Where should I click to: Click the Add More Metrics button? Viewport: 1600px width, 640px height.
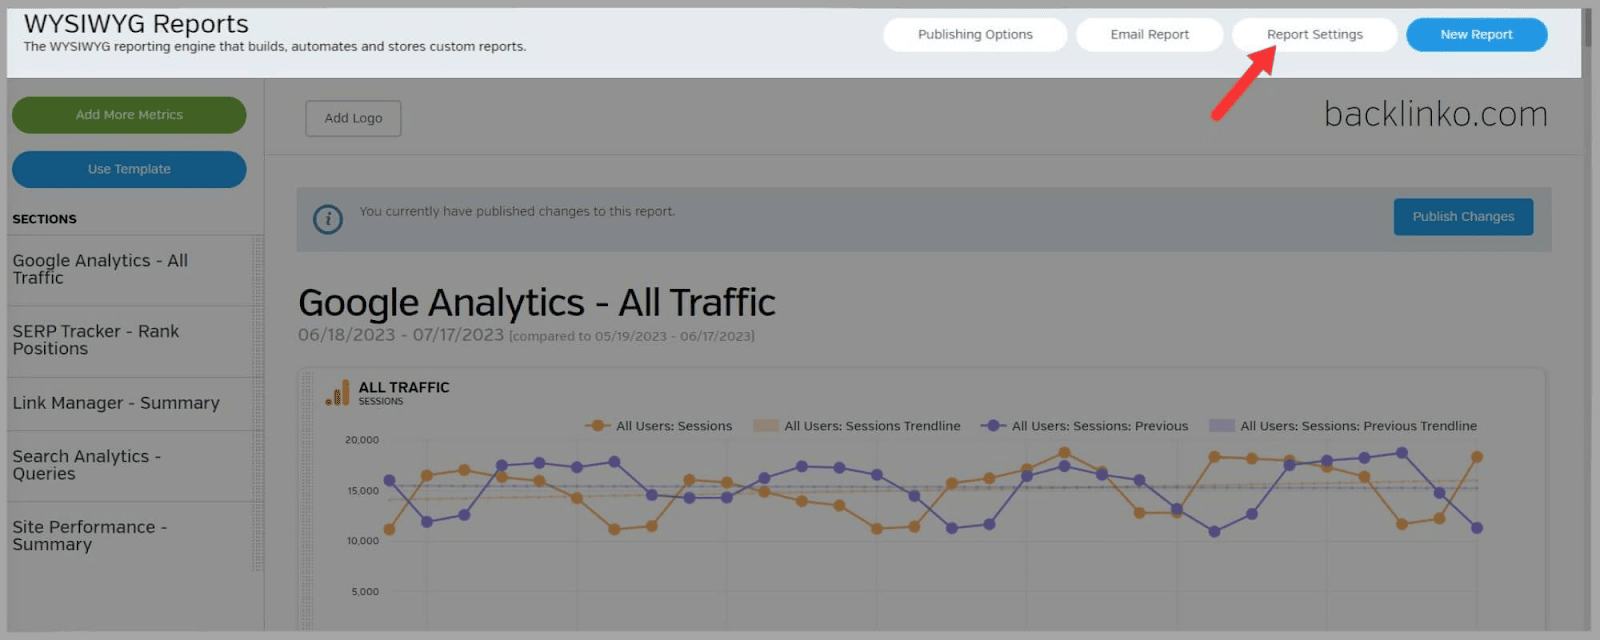click(129, 115)
